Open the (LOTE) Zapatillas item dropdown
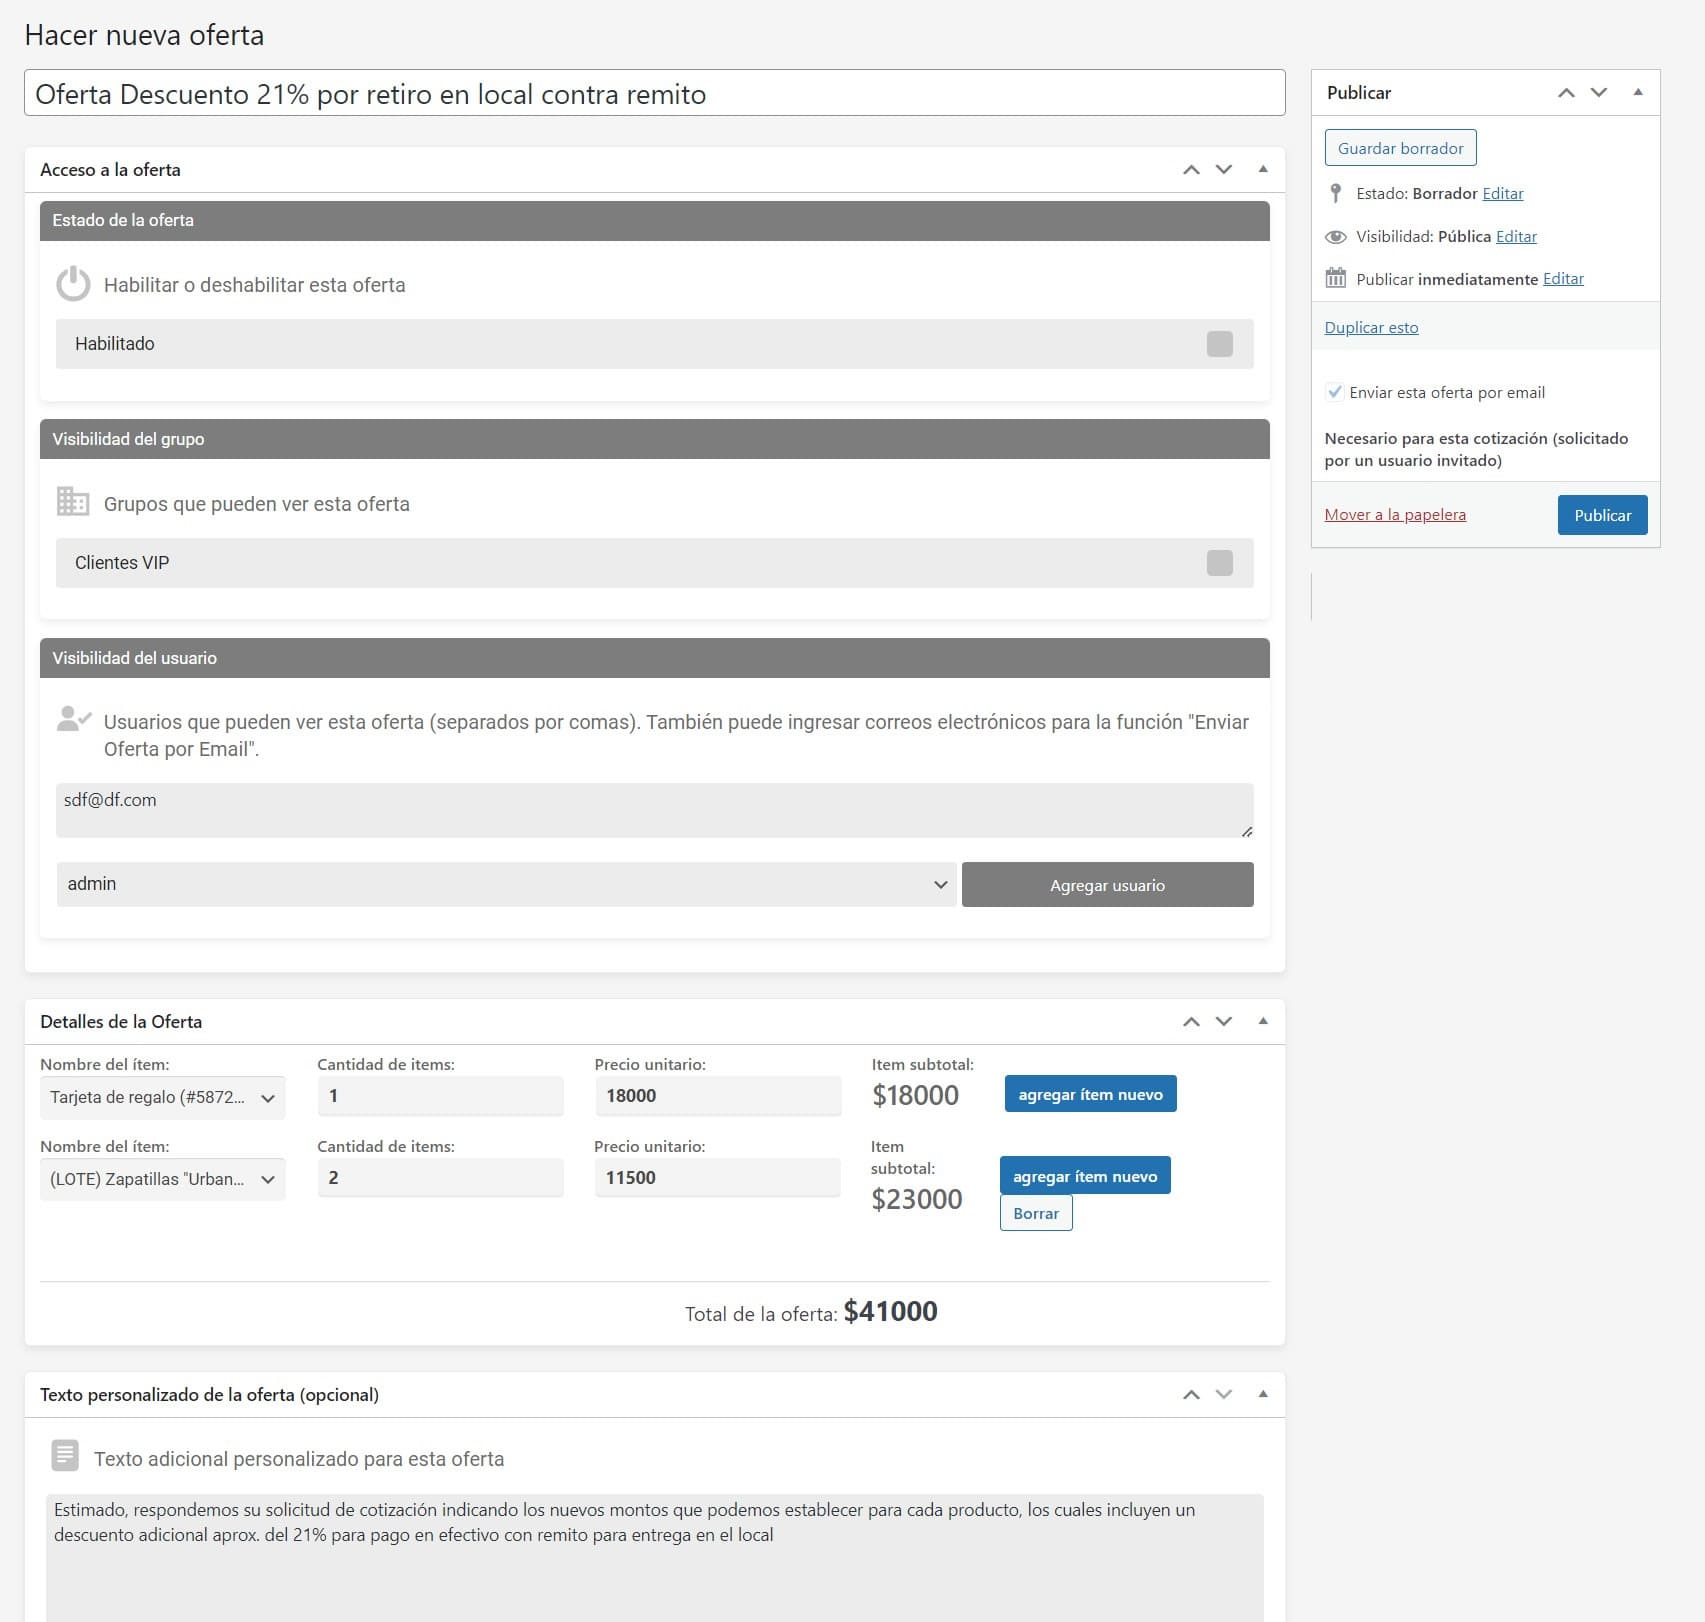This screenshot has width=1705, height=1622. coord(162,1179)
